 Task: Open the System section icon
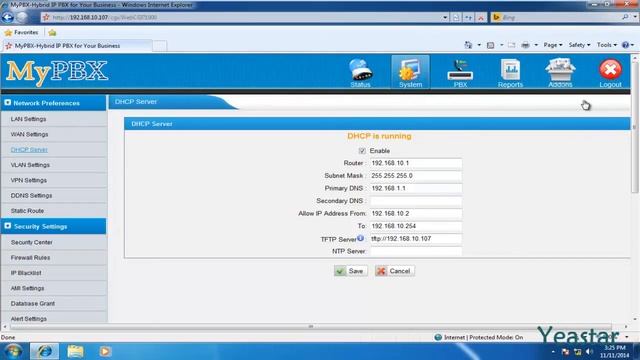[x=410, y=73]
